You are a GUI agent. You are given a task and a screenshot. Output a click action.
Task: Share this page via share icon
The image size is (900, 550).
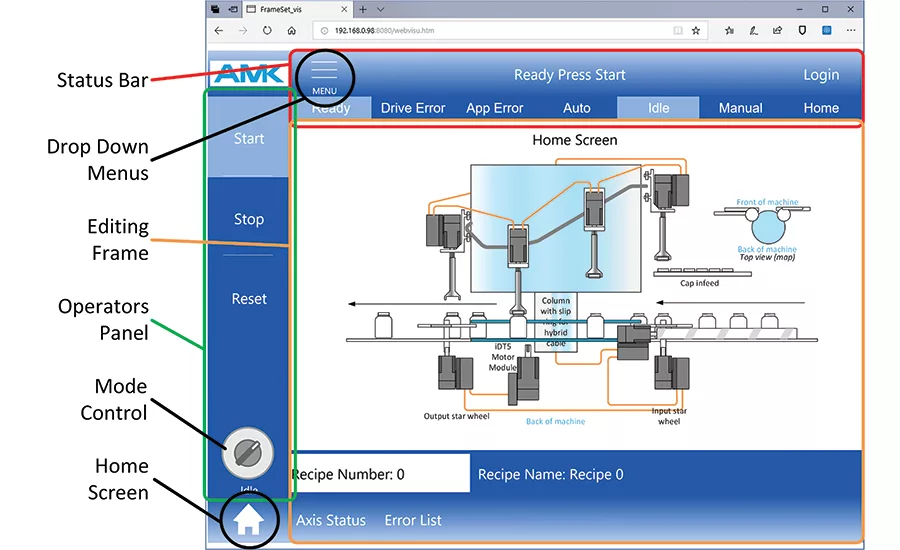pyautogui.click(x=778, y=30)
